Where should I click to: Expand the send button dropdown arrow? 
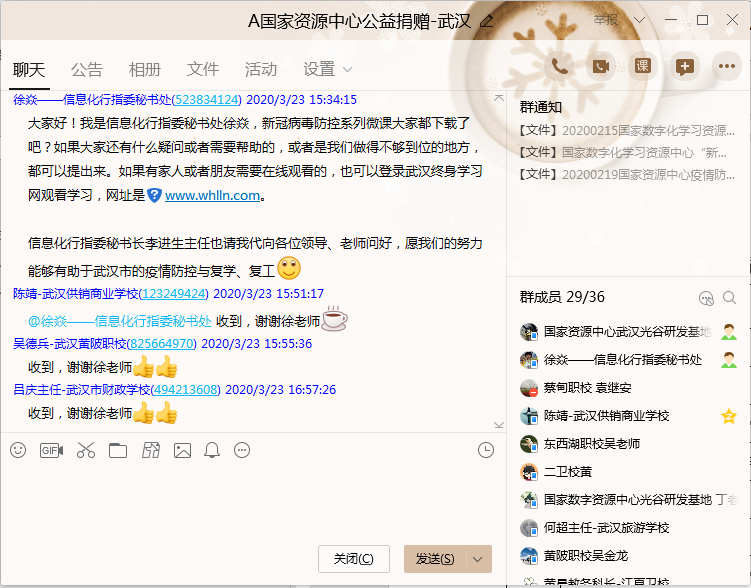479,558
